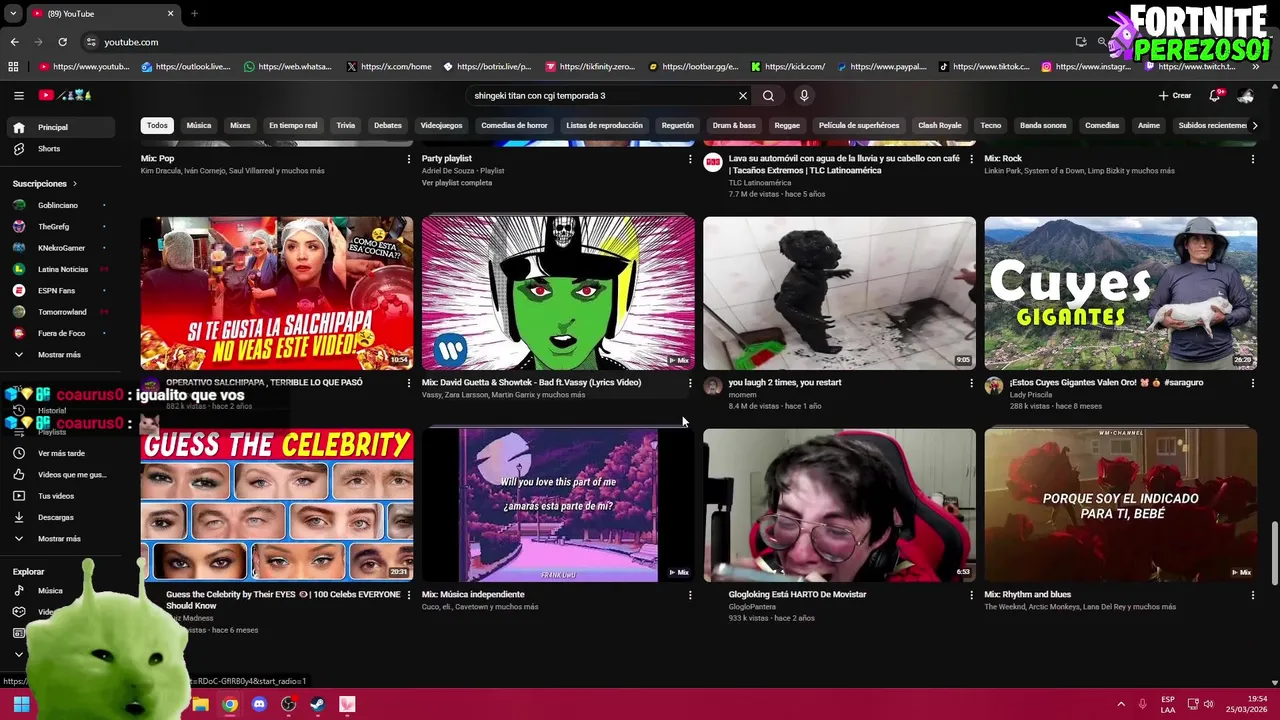Open Steam from the taskbar
1280x720 pixels.
(318, 704)
